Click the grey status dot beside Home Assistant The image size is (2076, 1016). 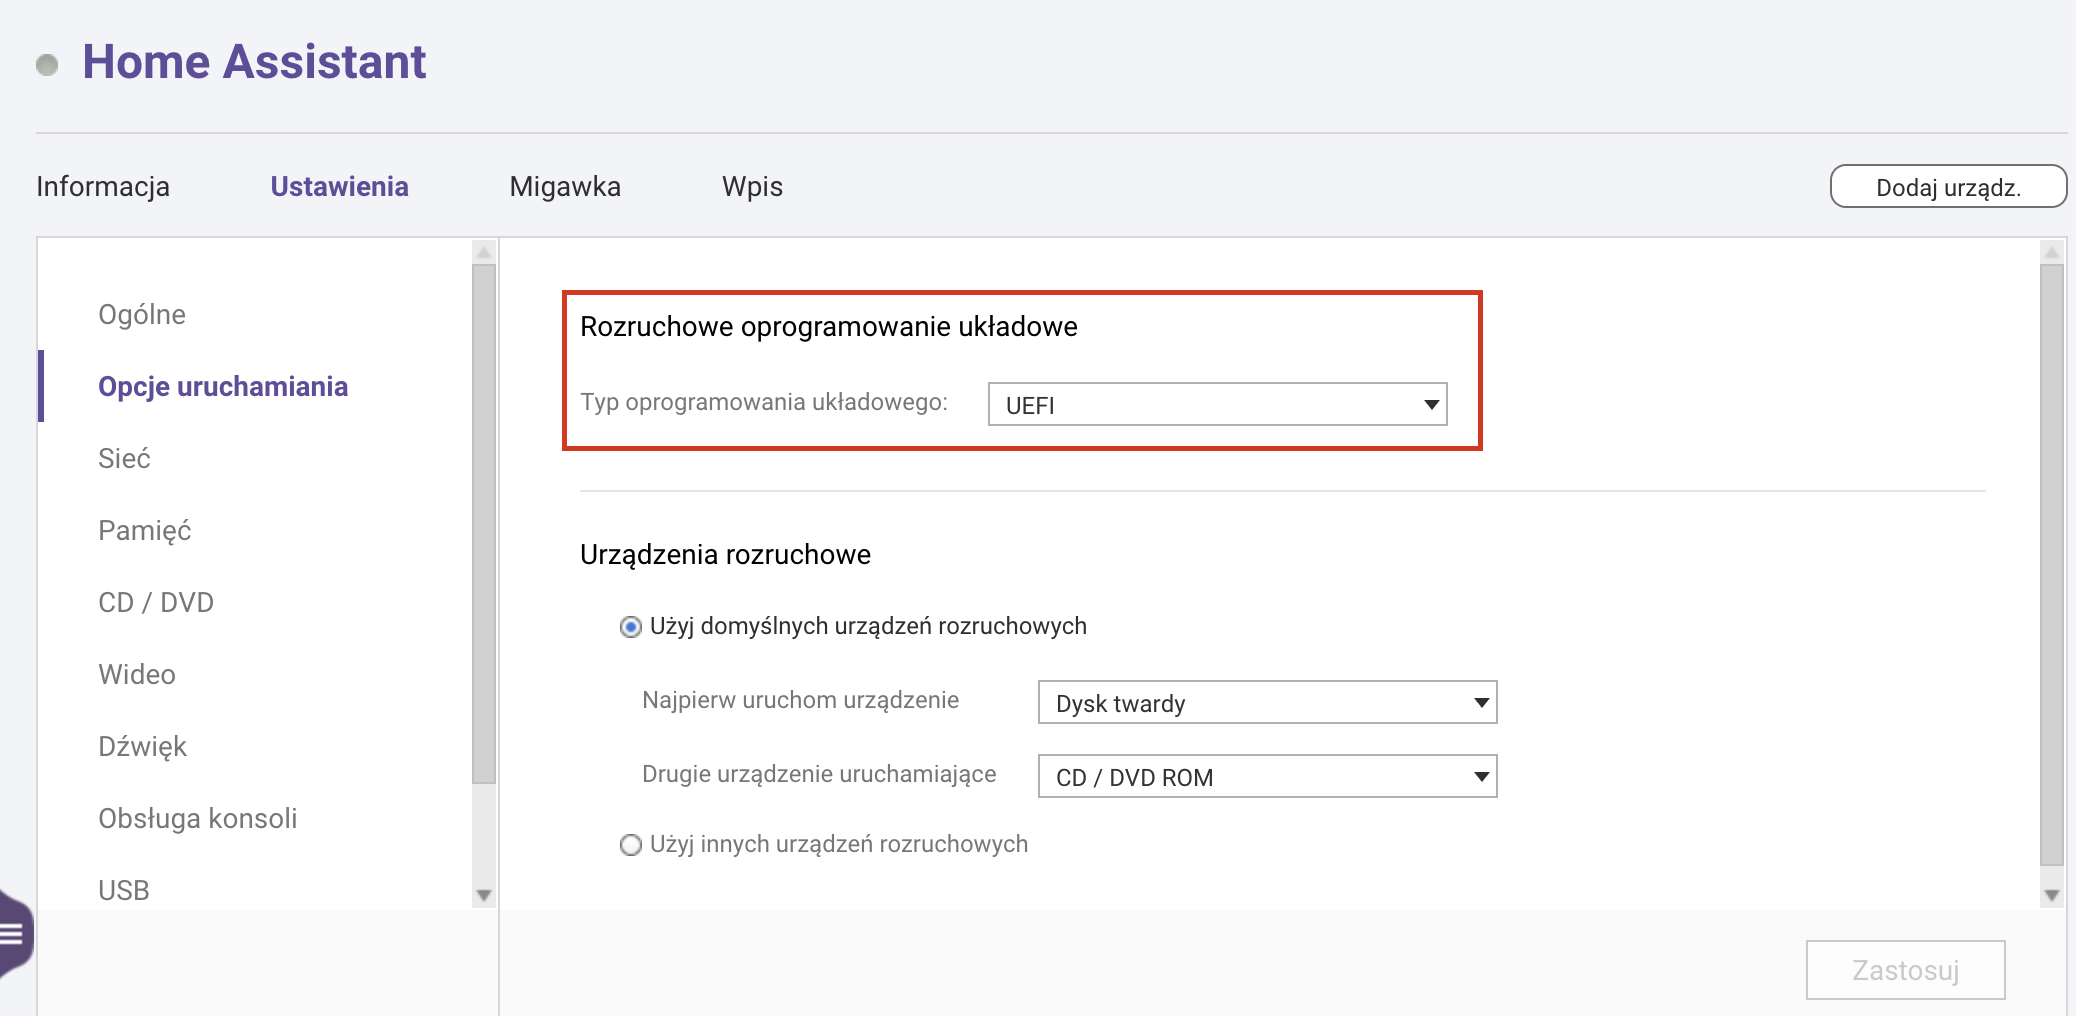47,65
